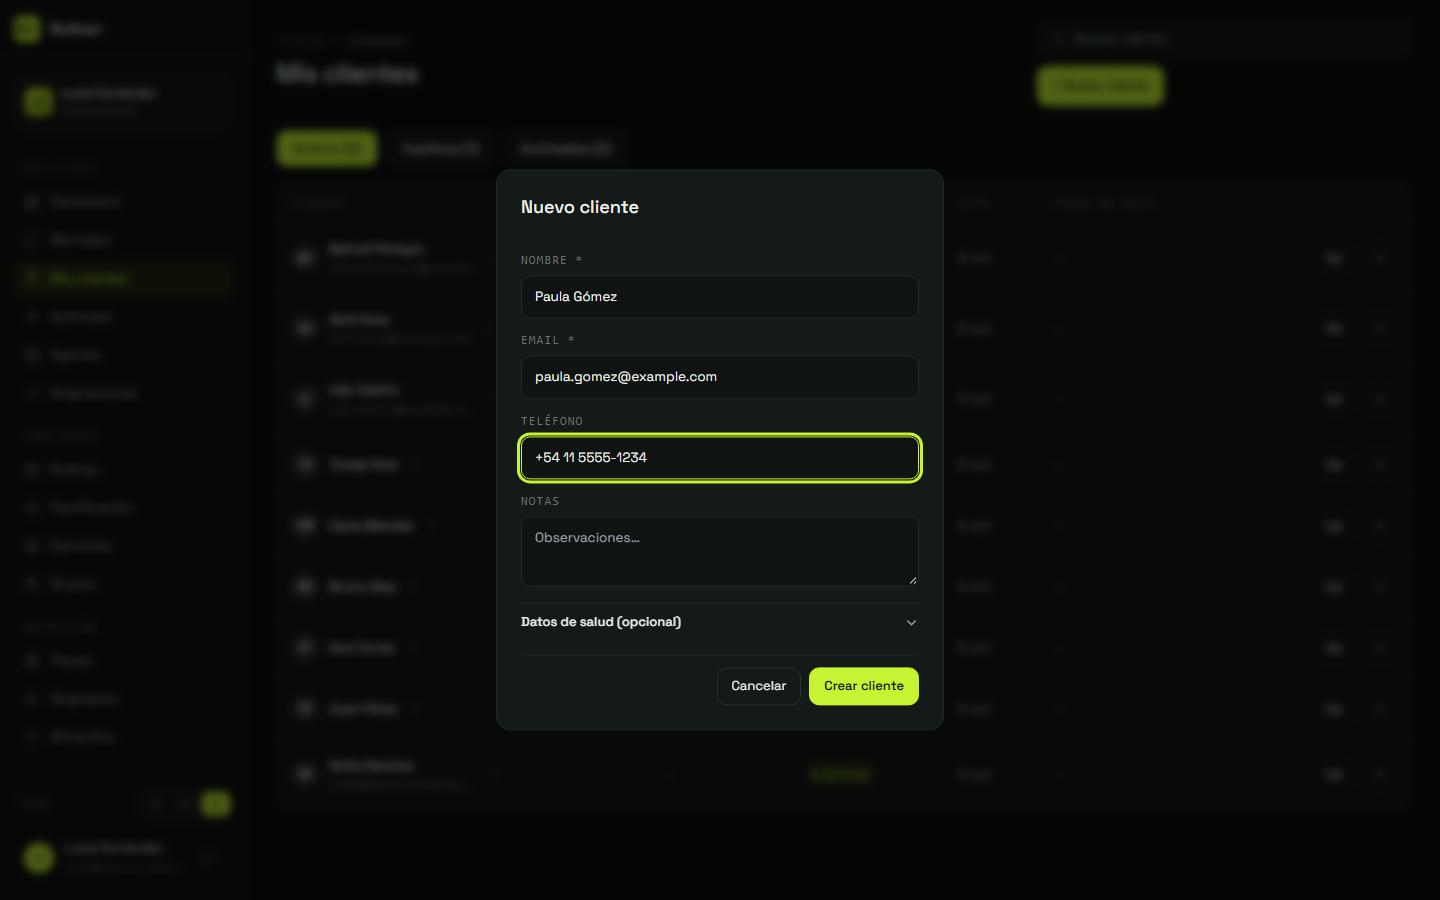Click the Email input field
The image size is (1440, 900).
719,377
